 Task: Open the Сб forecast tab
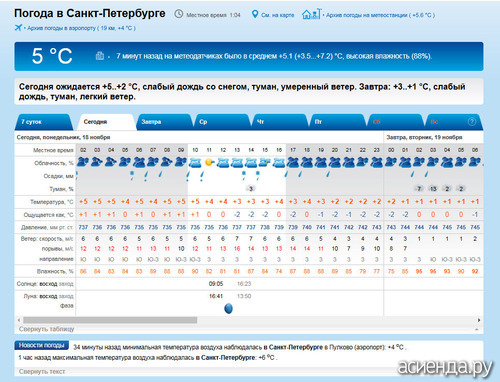pyautogui.click(x=395, y=122)
